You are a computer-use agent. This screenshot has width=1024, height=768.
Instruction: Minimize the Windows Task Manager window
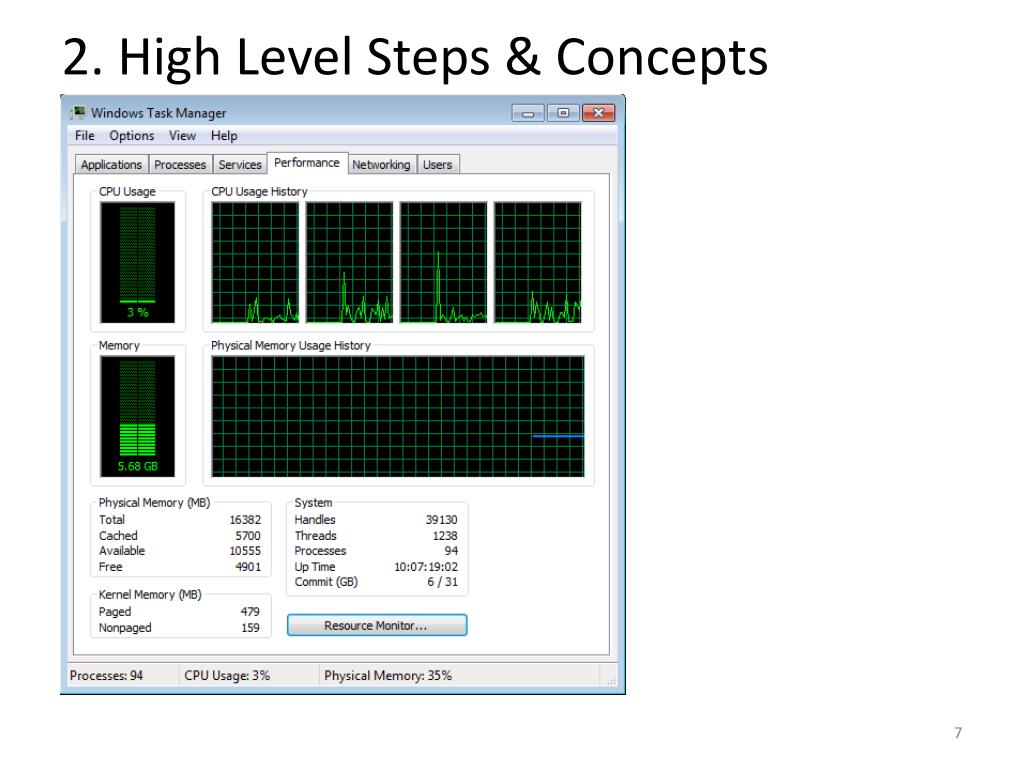(x=528, y=113)
